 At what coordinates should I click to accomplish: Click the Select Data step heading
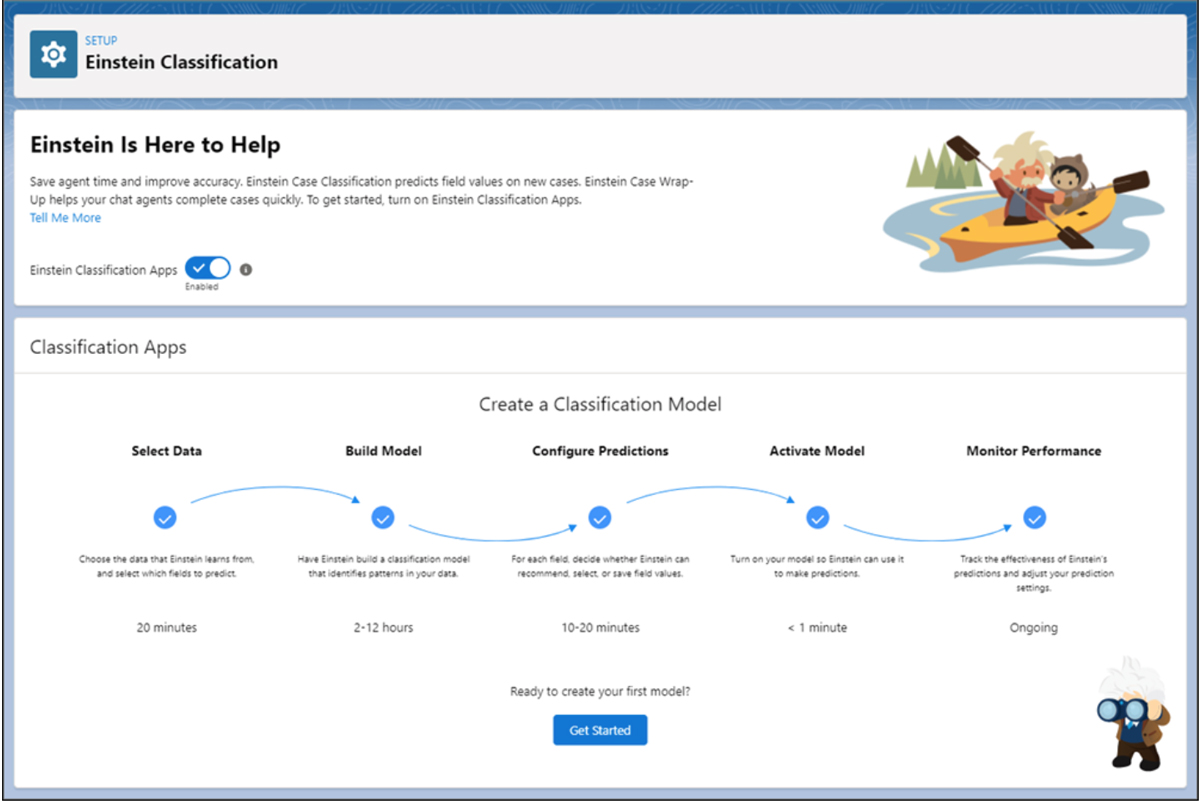(166, 451)
